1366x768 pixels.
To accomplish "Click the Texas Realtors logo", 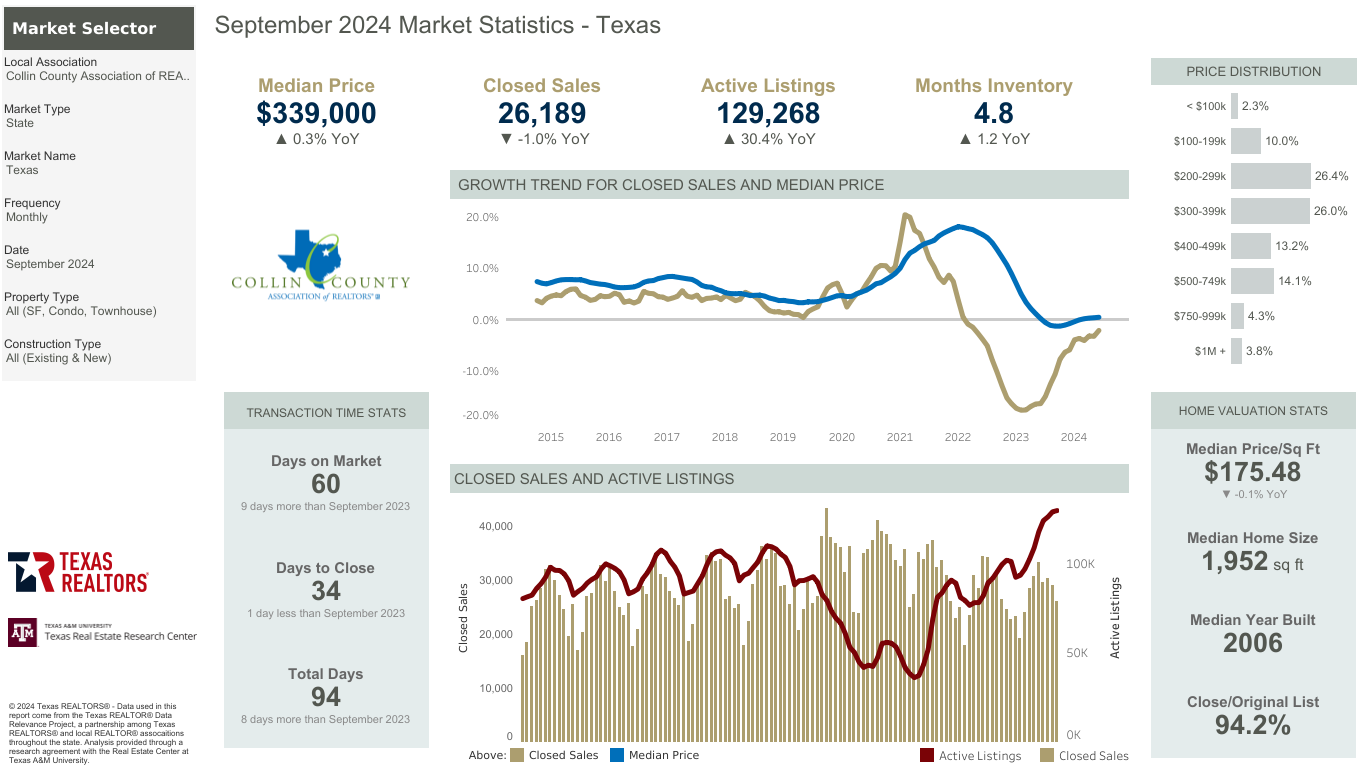I will [x=78, y=572].
